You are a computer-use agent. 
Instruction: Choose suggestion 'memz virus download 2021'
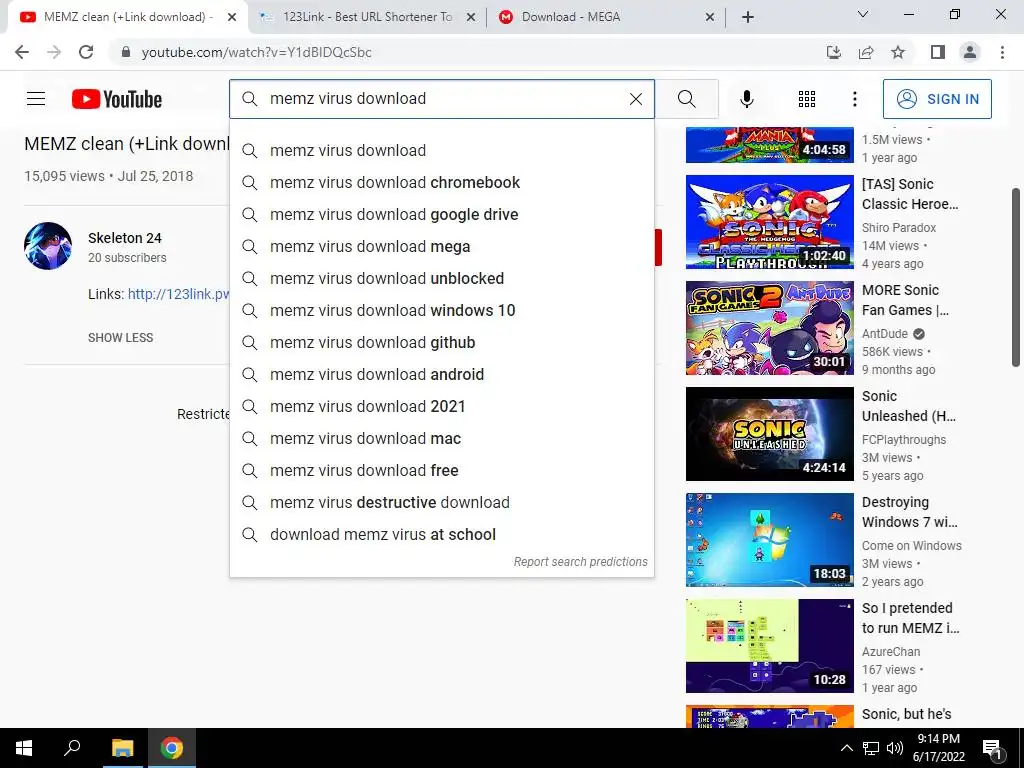pos(441,406)
